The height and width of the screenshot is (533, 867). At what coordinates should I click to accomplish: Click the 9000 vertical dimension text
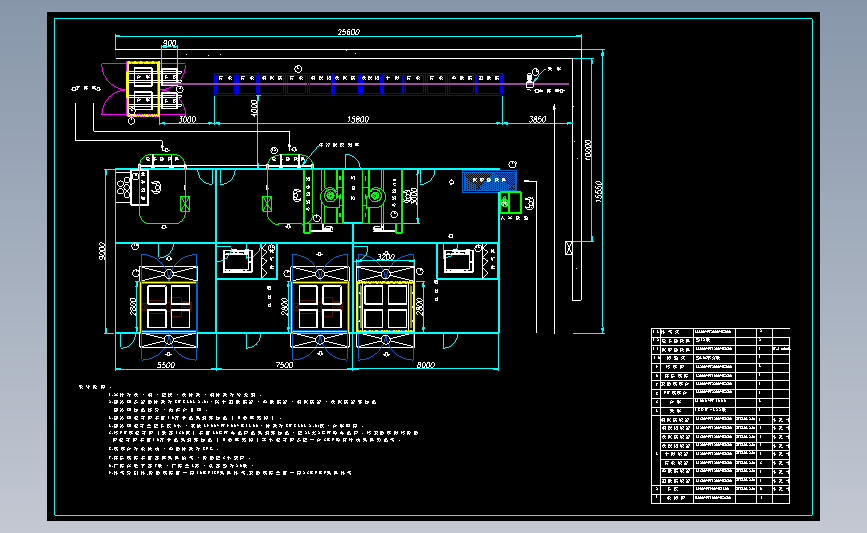point(102,251)
